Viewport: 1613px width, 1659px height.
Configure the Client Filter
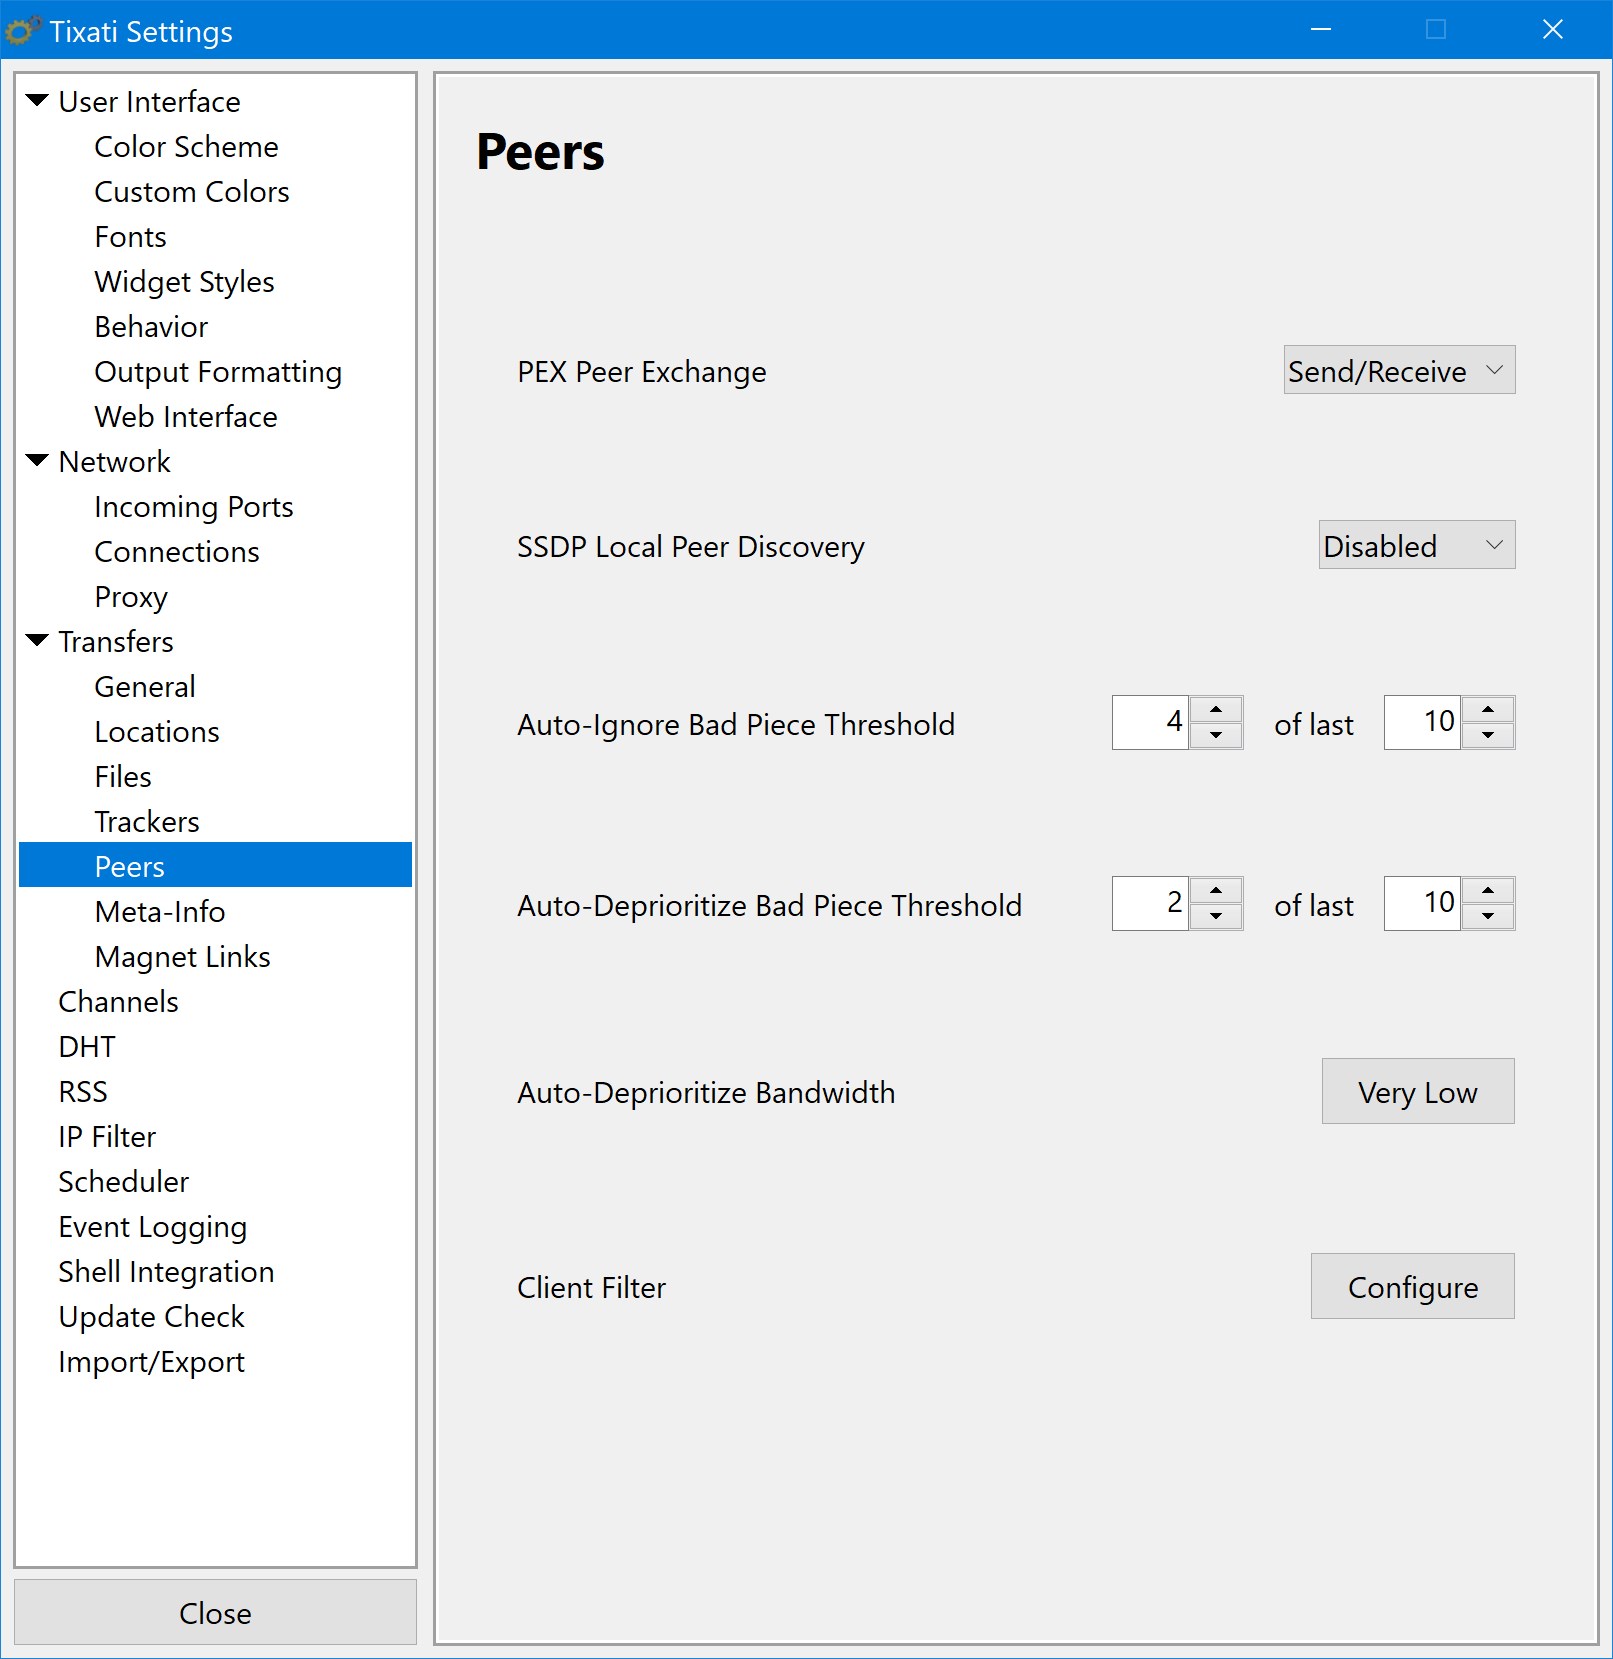pos(1413,1286)
